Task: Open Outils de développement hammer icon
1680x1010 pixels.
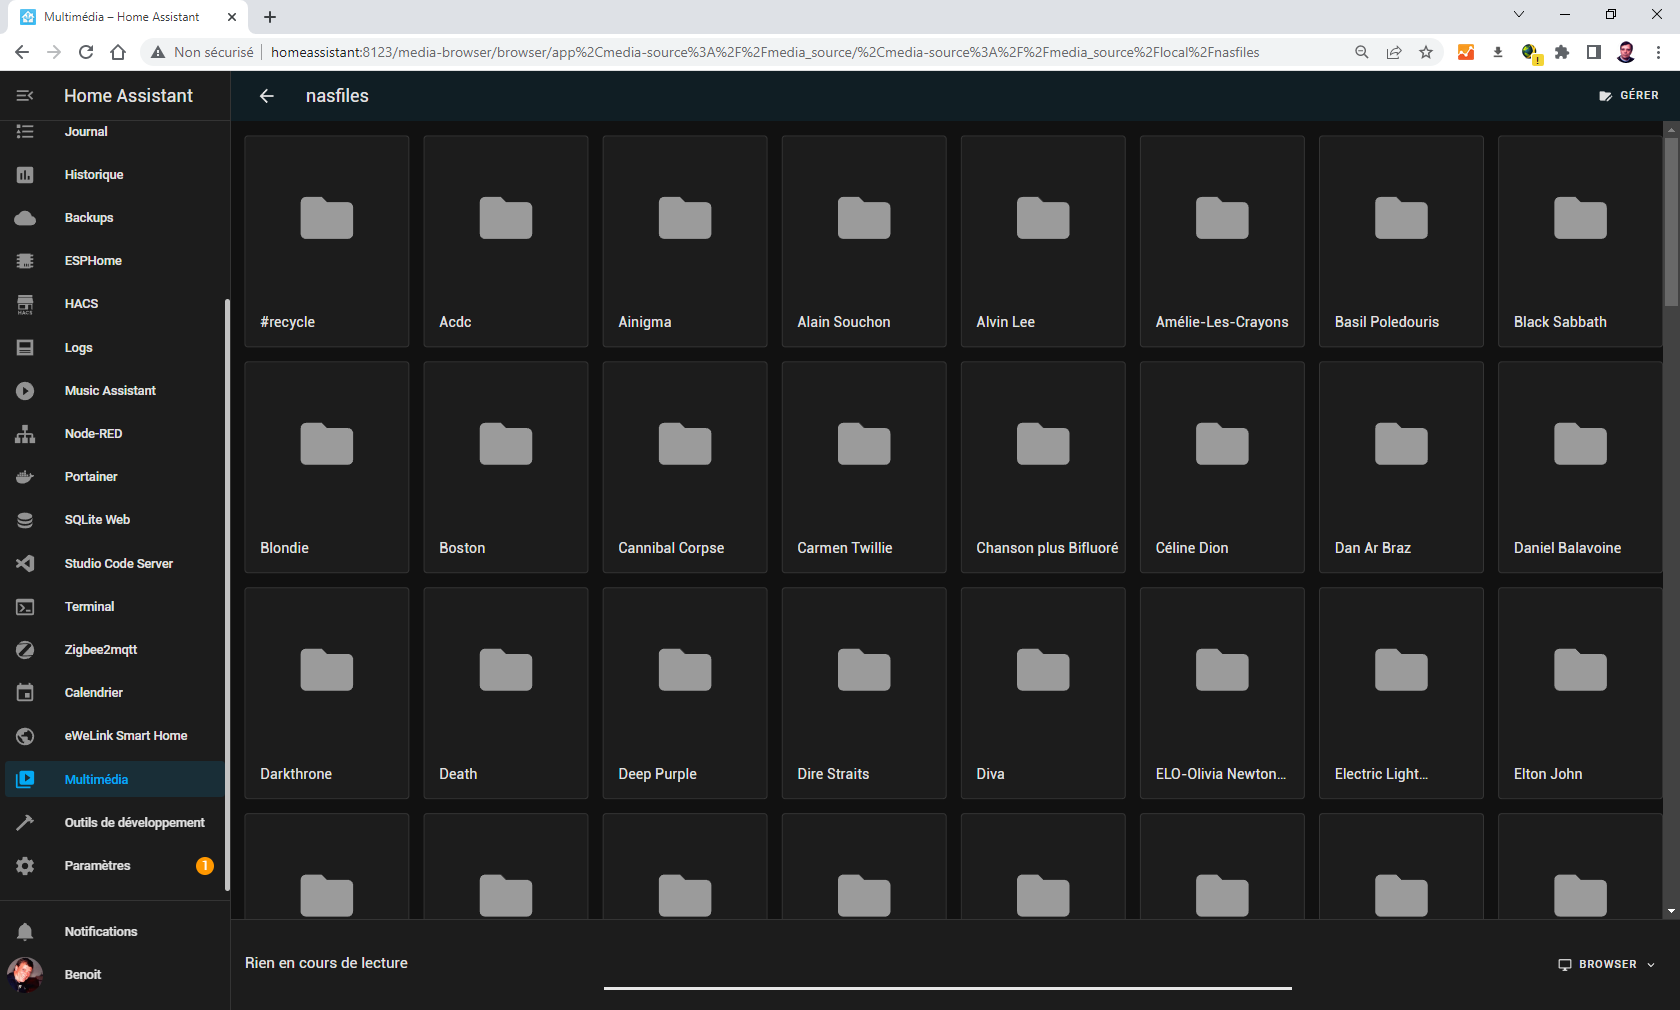Action: 25,823
